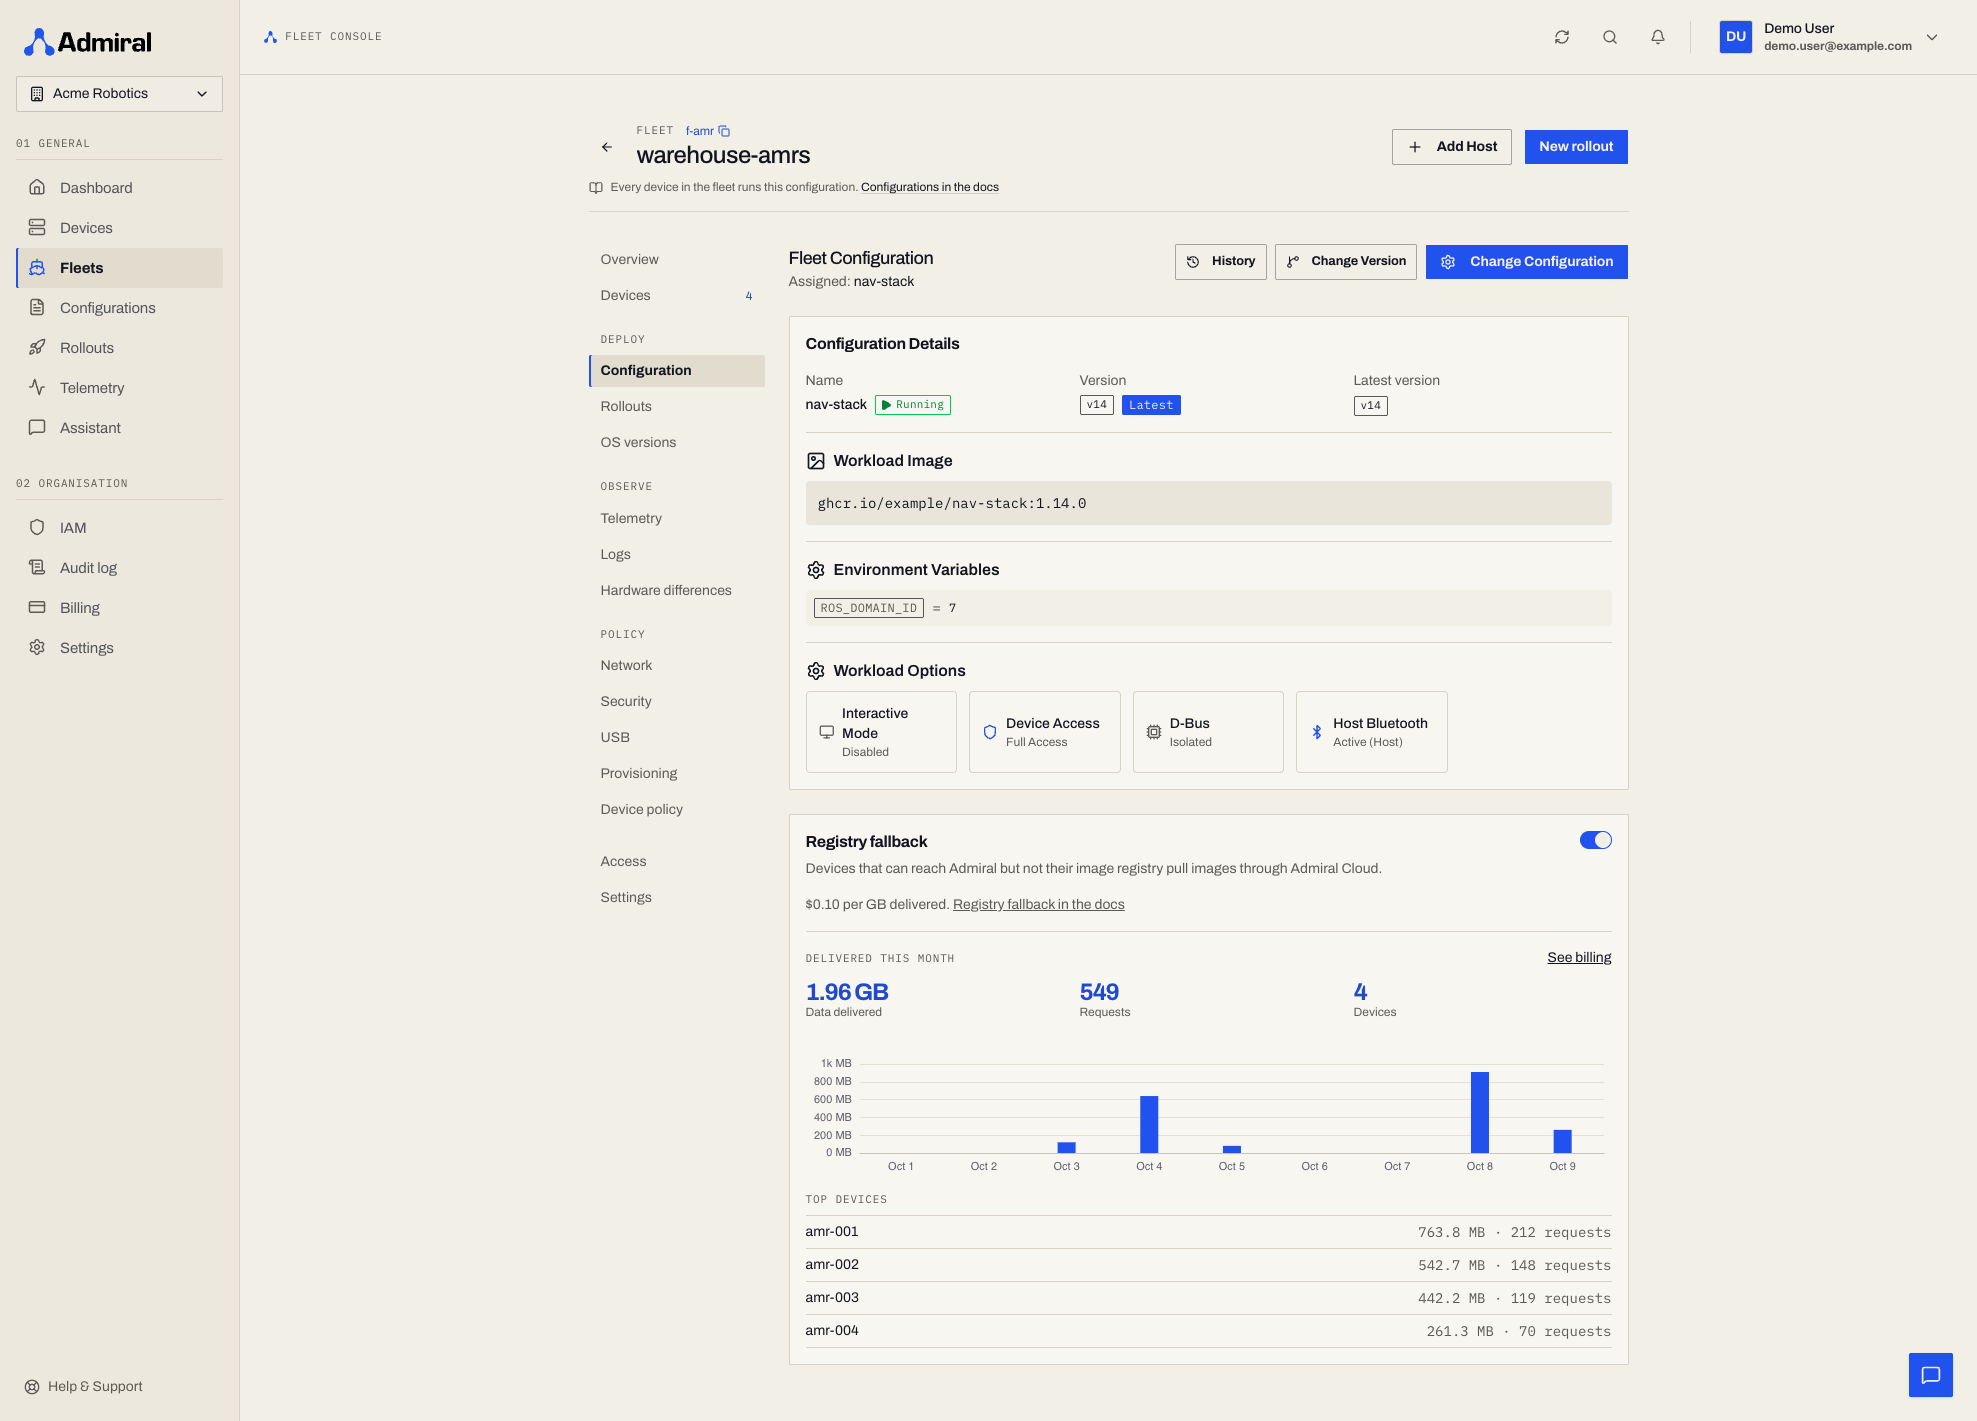Screen dimensions: 1977x1421
Task: Open the fleet Rollouts tab
Action: point(677,407)
